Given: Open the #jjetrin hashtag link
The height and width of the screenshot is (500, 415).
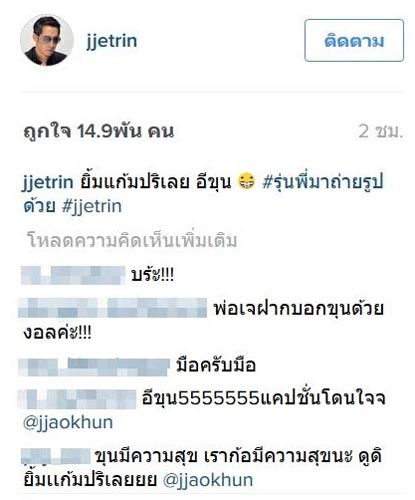Looking at the screenshot, I should 92,206.
